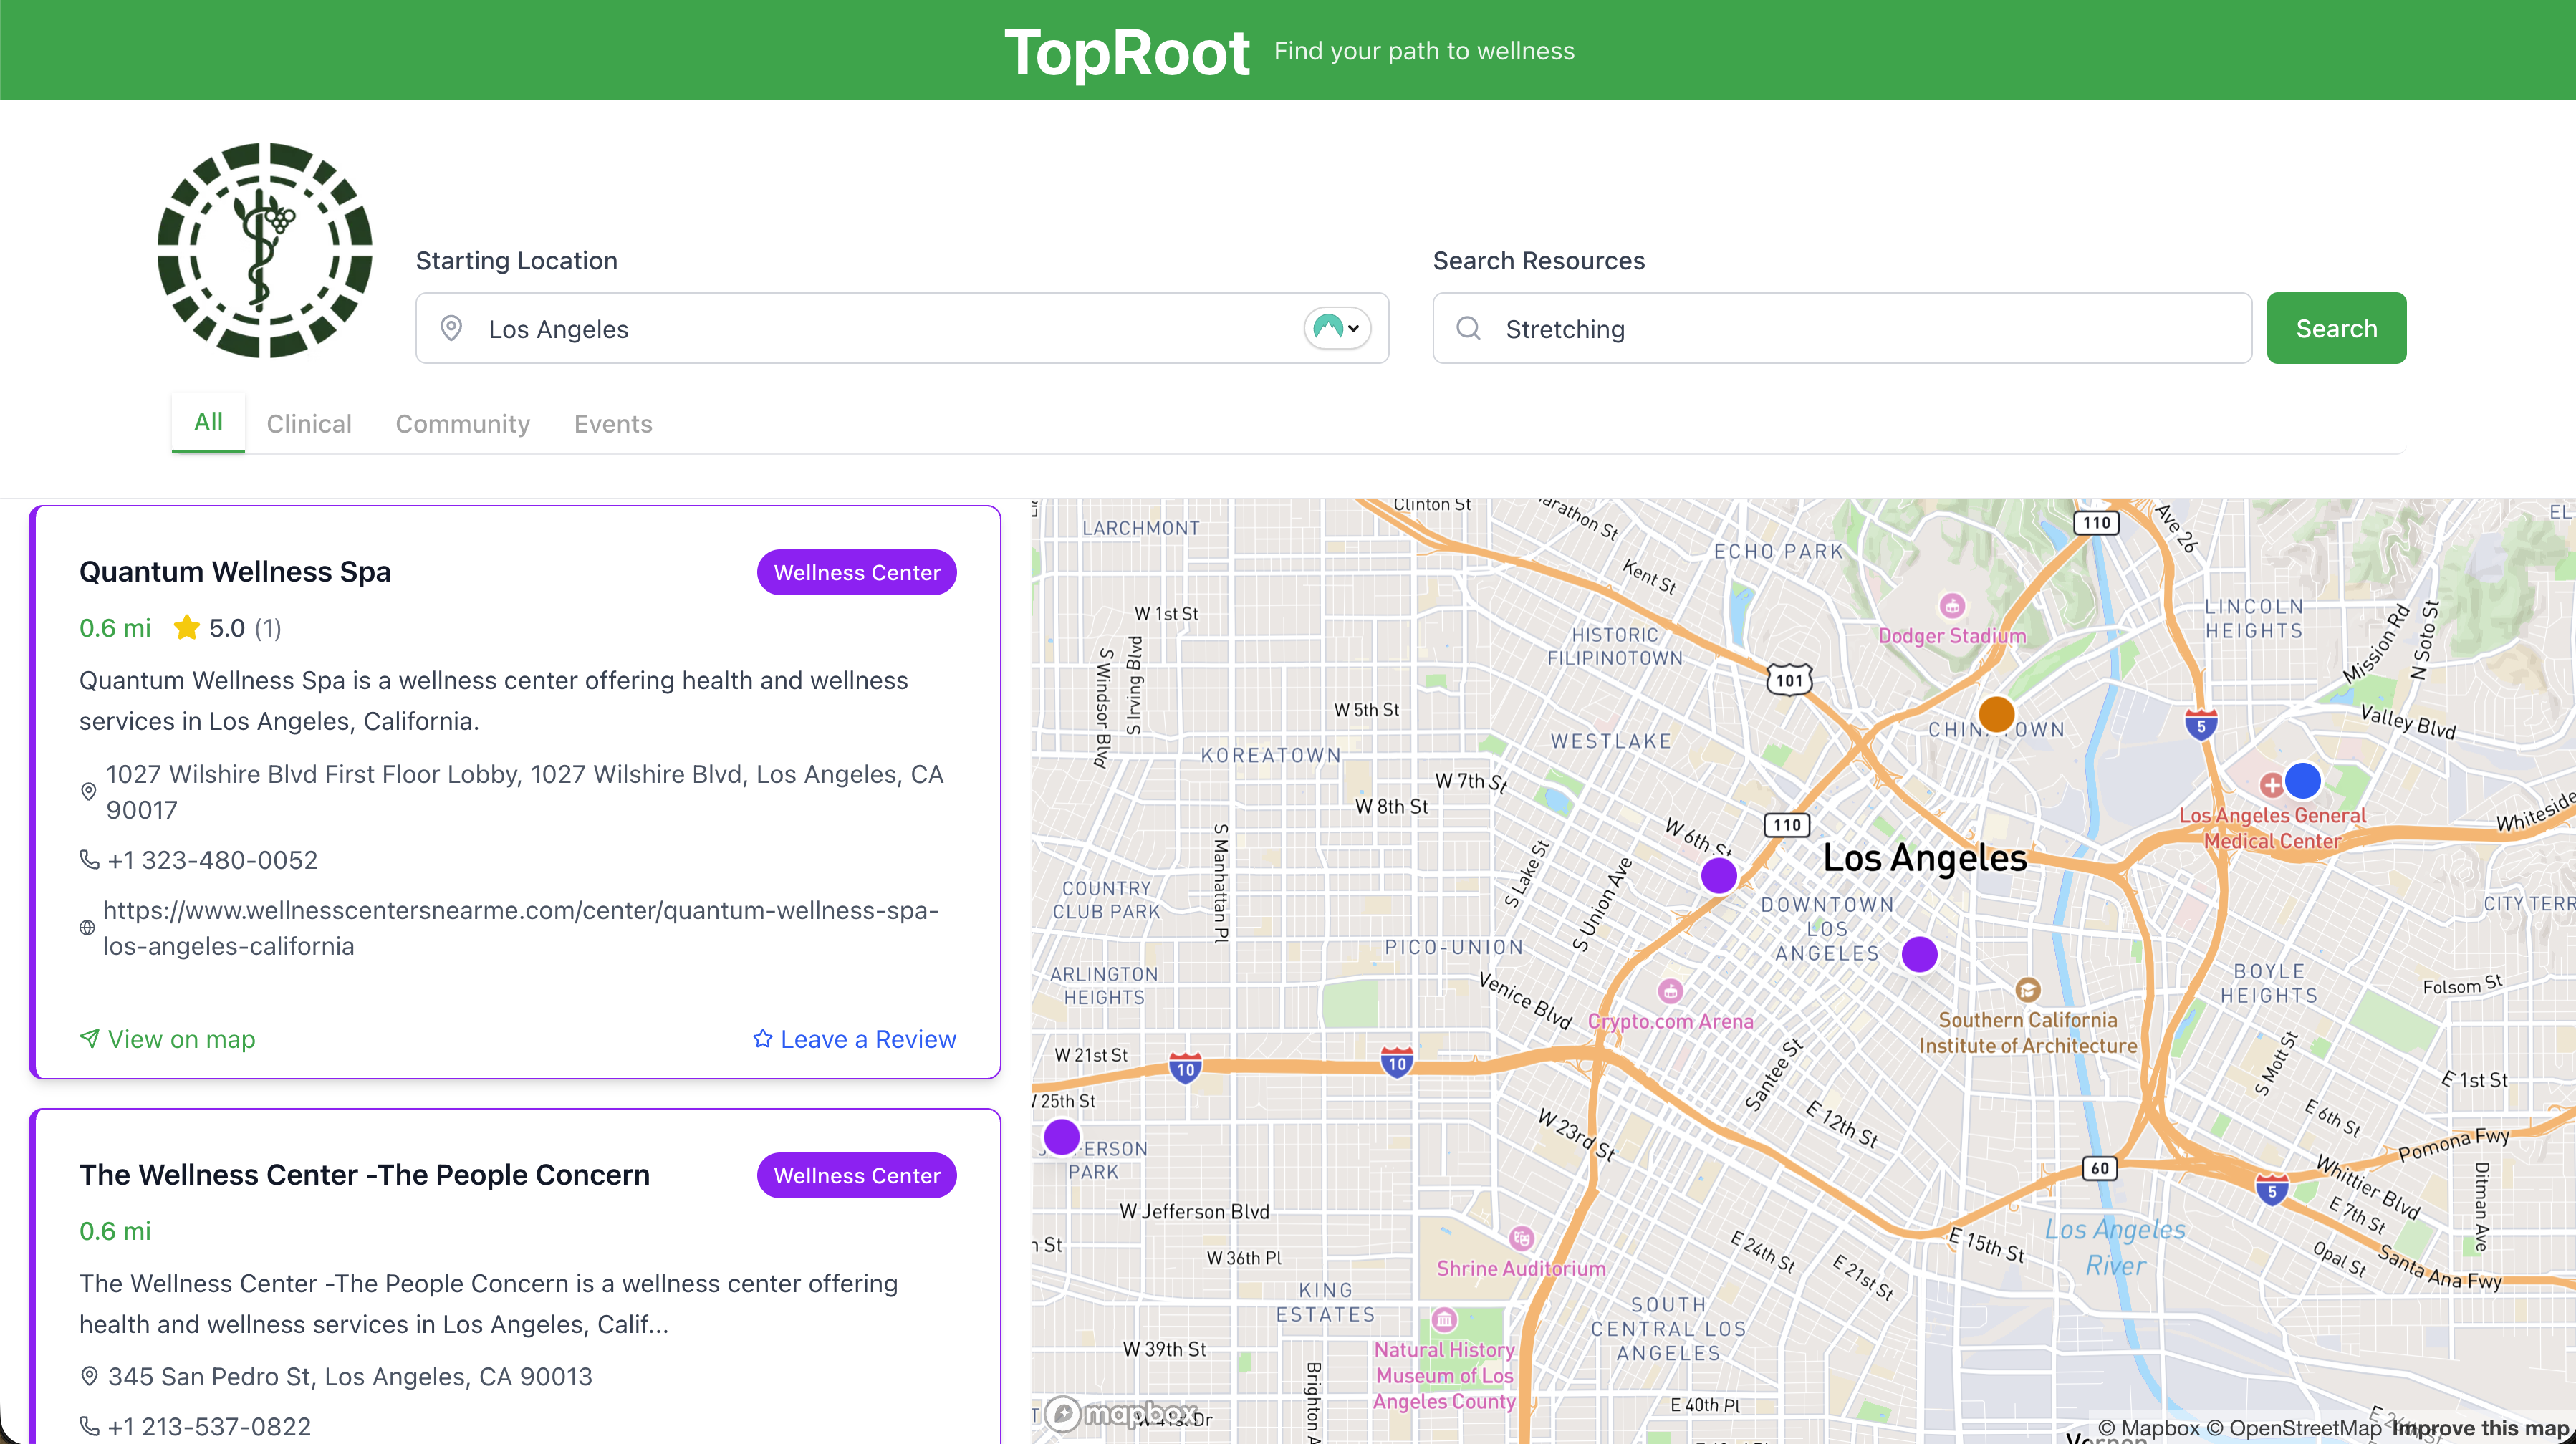Click Leave a Review for Quantum Wellness Spa

click(854, 1039)
